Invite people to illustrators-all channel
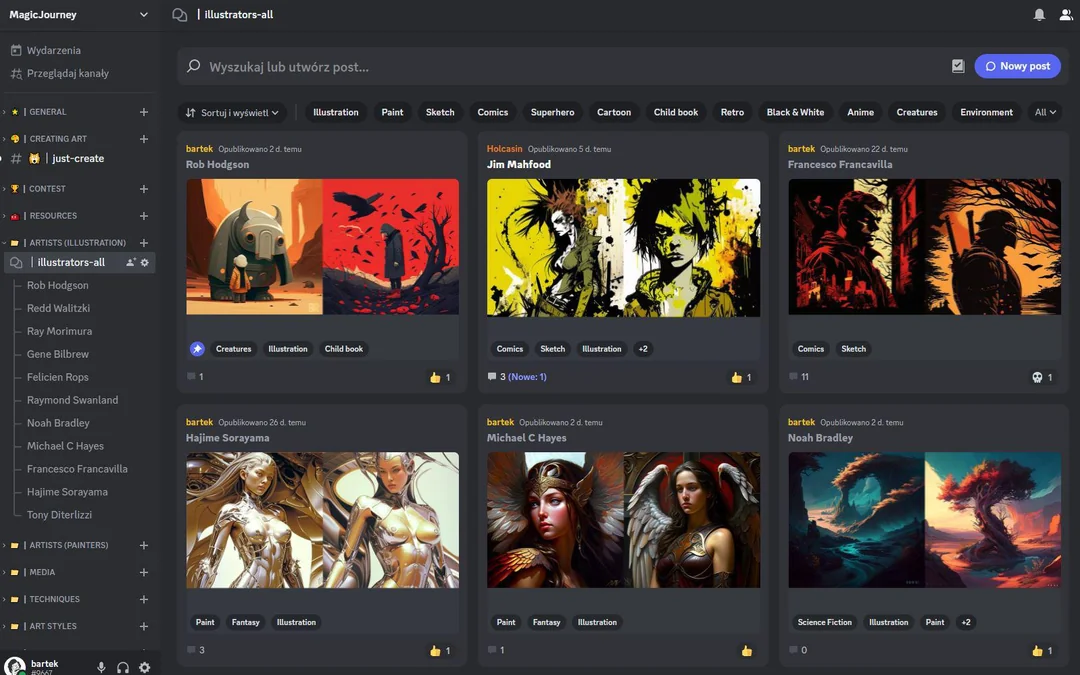The width and height of the screenshot is (1080, 675). pyautogui.click(x=130, y=262)
